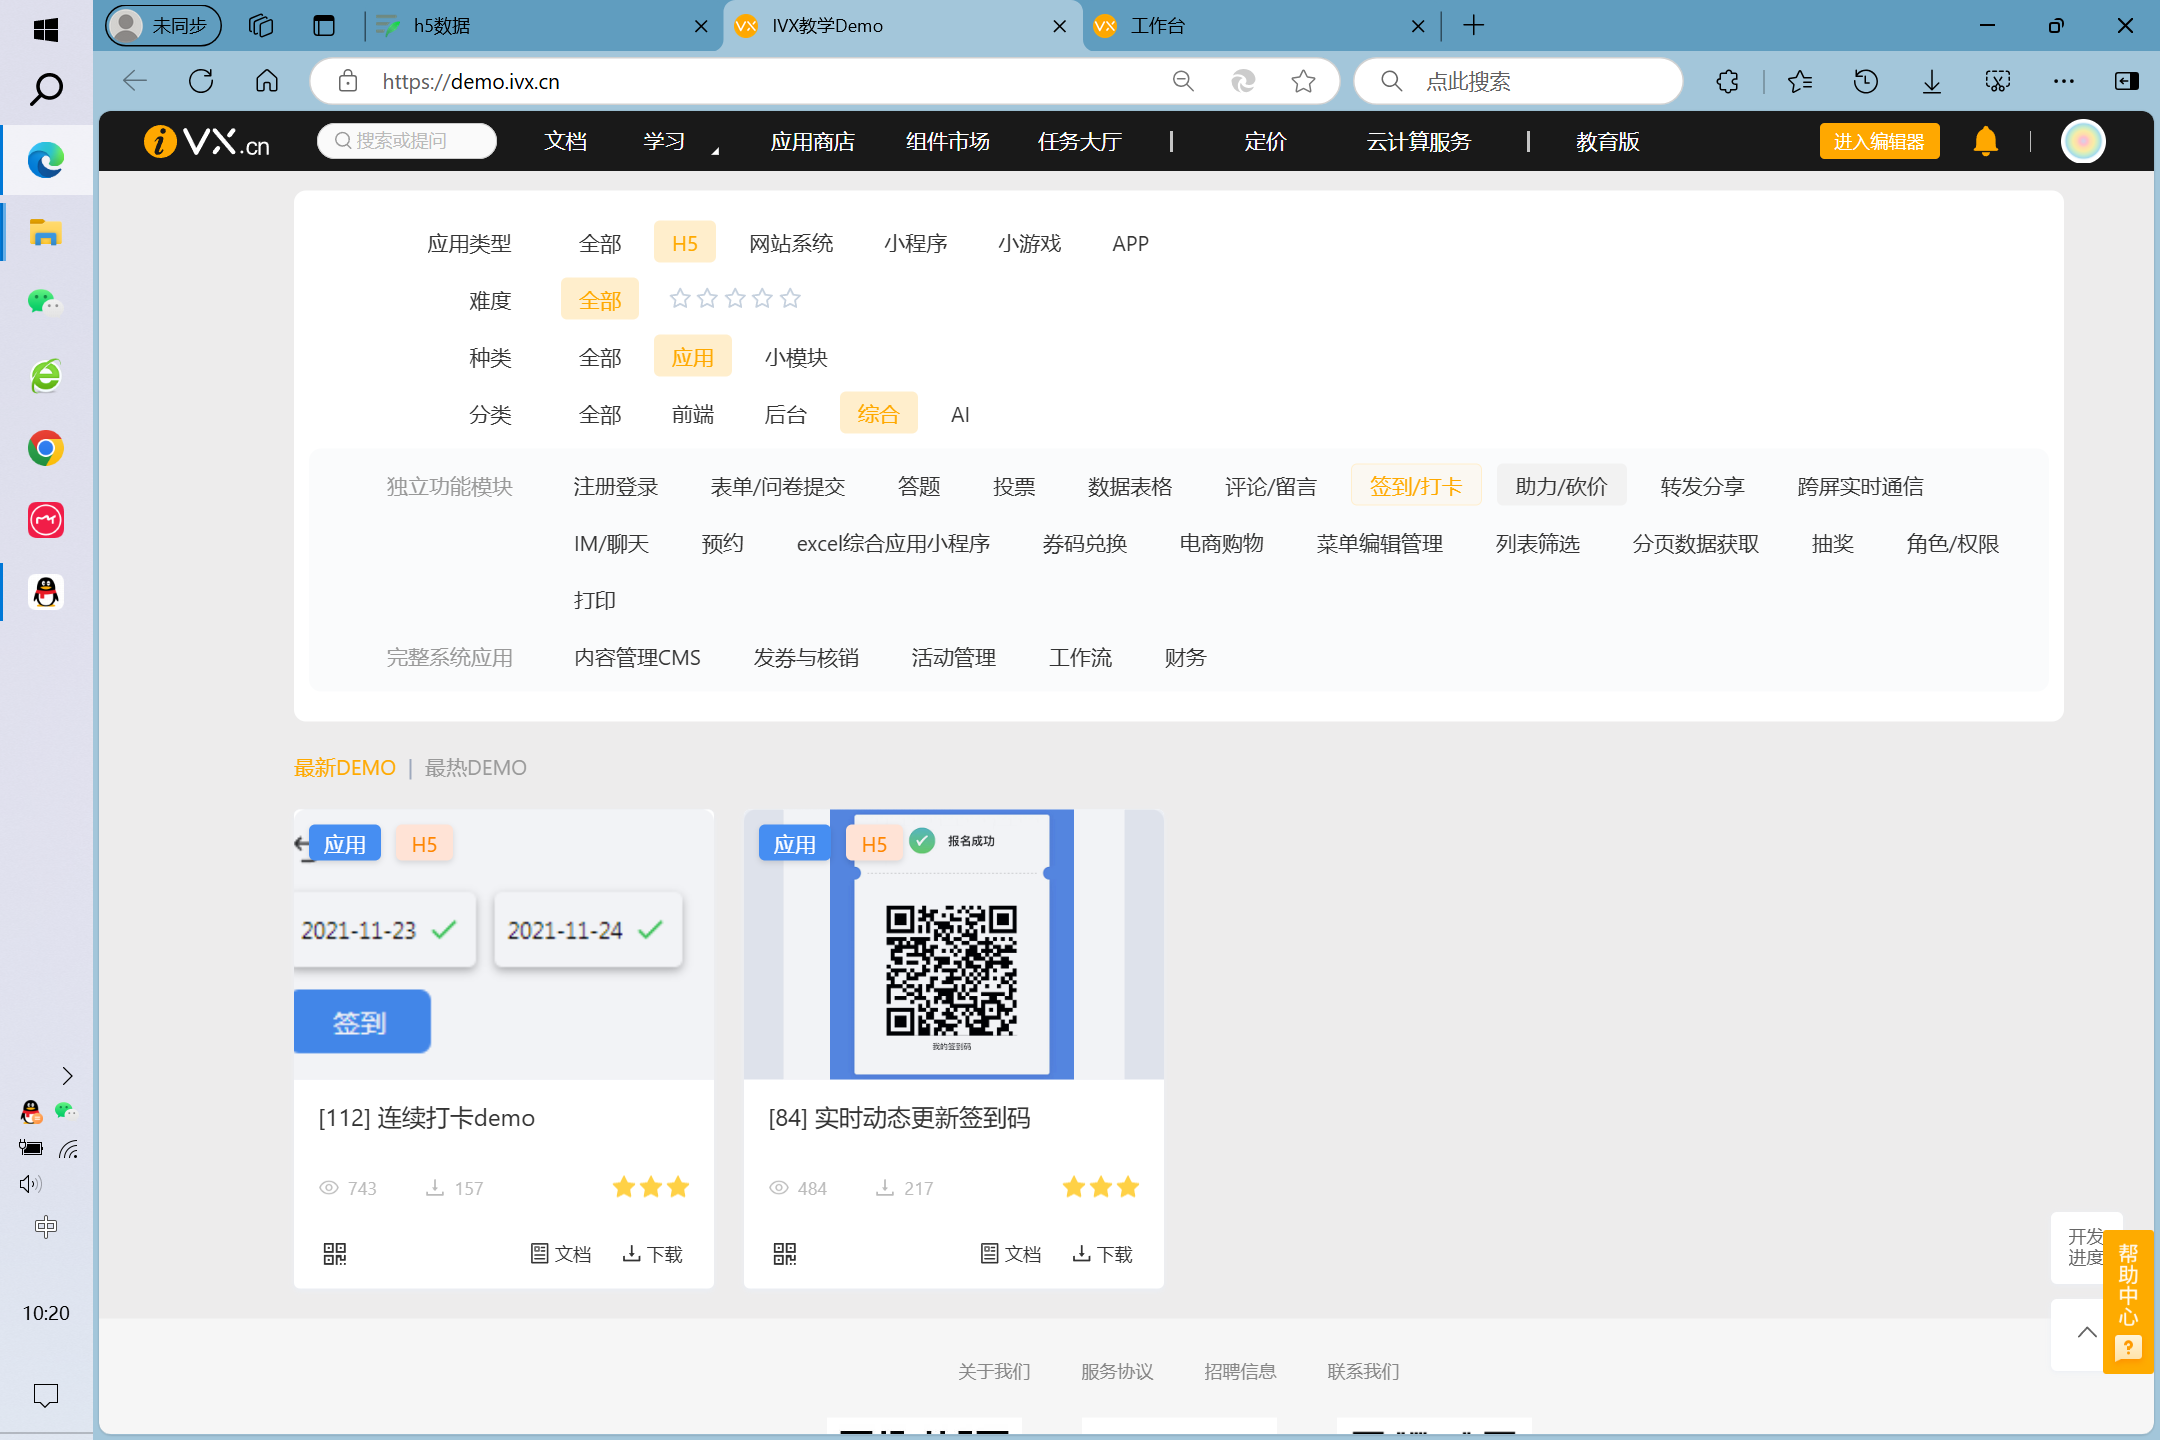Open the browser settings ellipsis menu
2160x1440 pixels.
[x=2064, y=81]
